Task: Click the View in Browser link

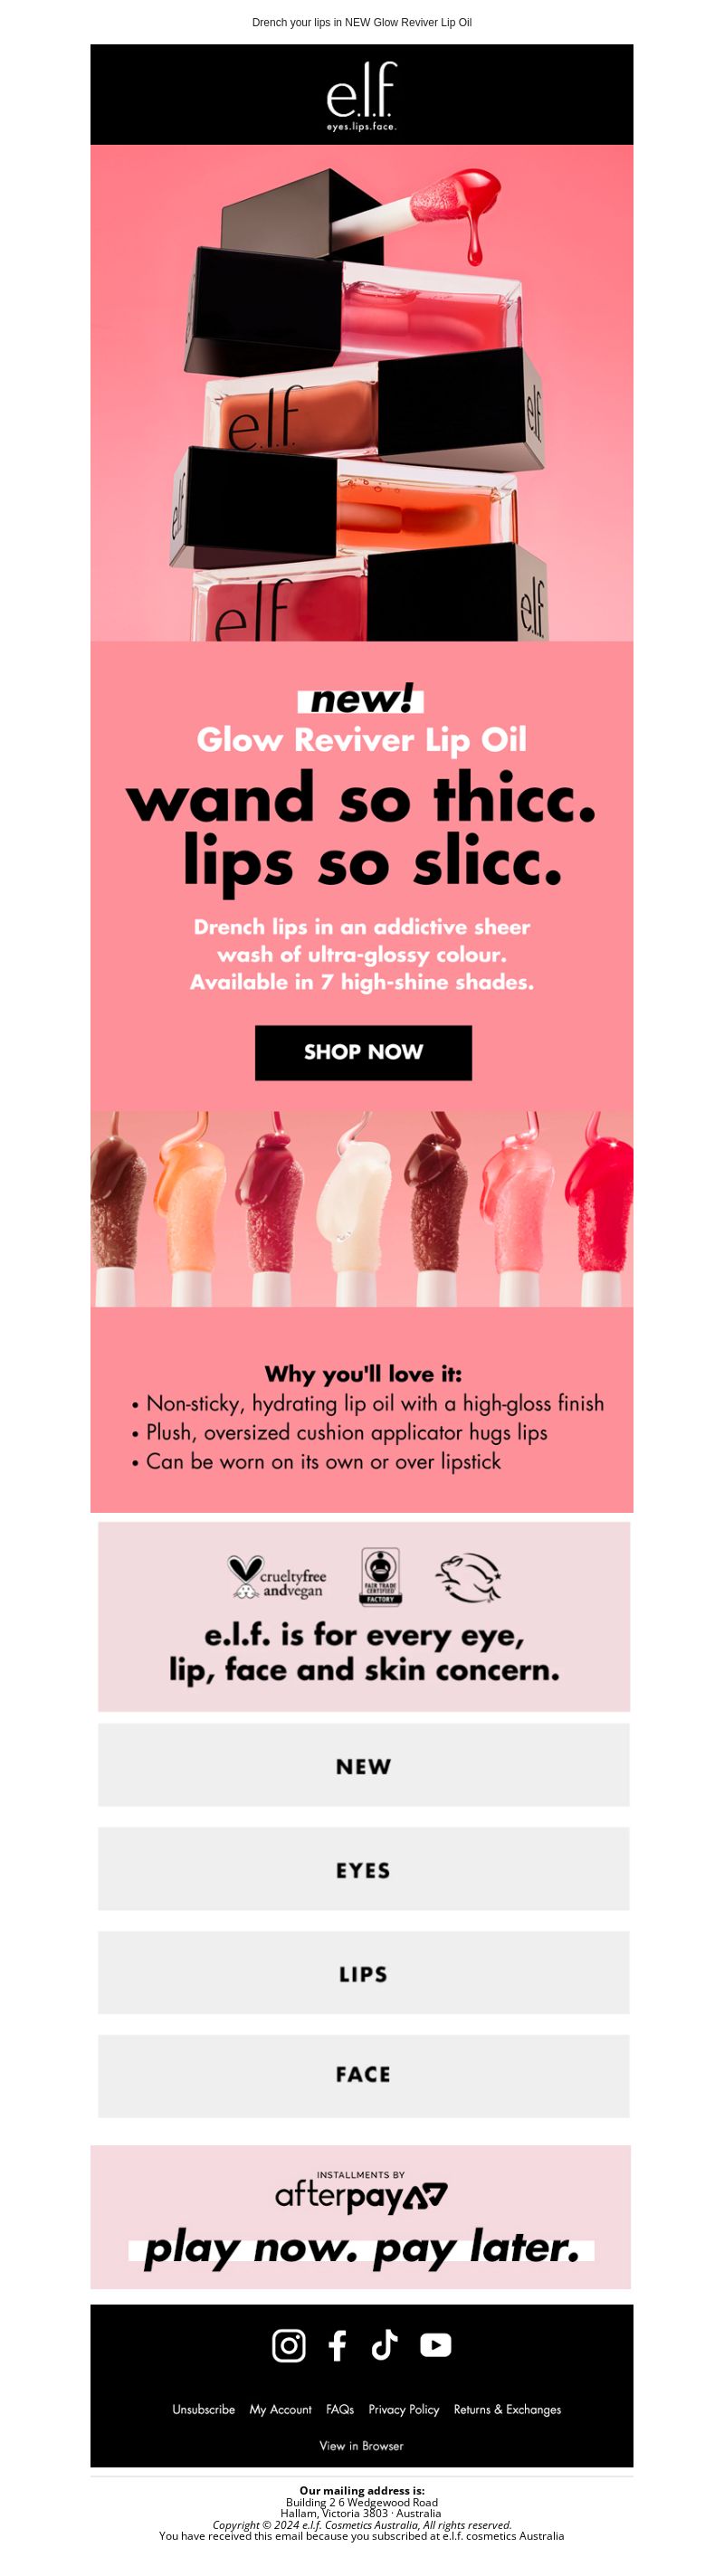Action: pyautogui.click(x=362, y=2445)
